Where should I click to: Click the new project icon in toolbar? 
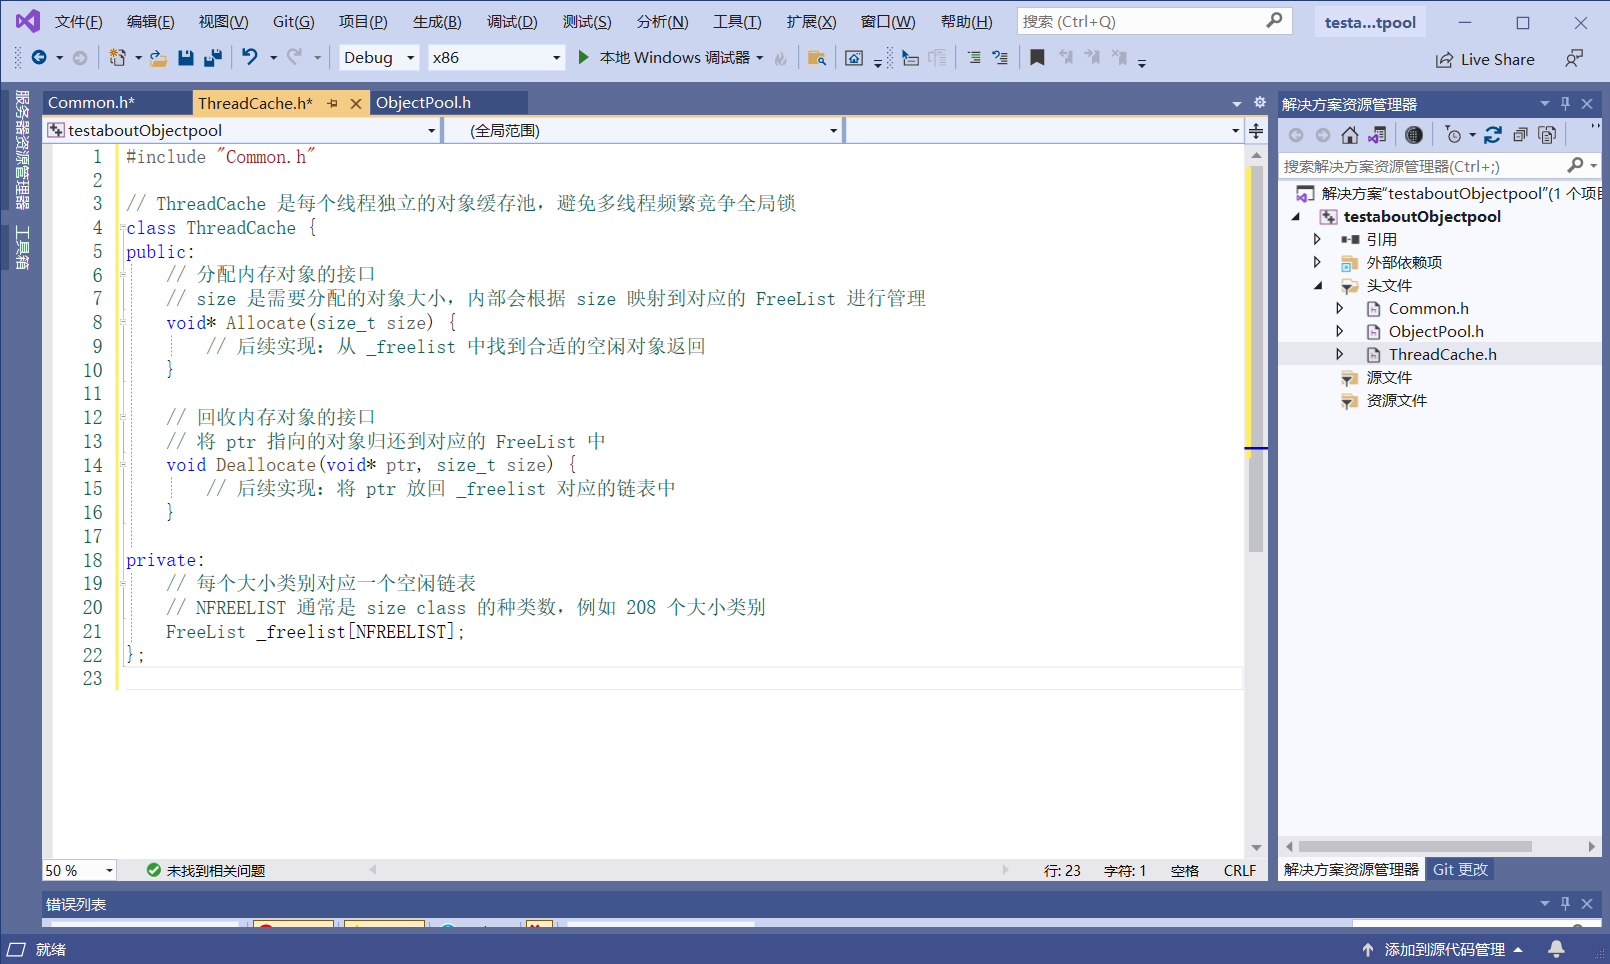point(117,58)
